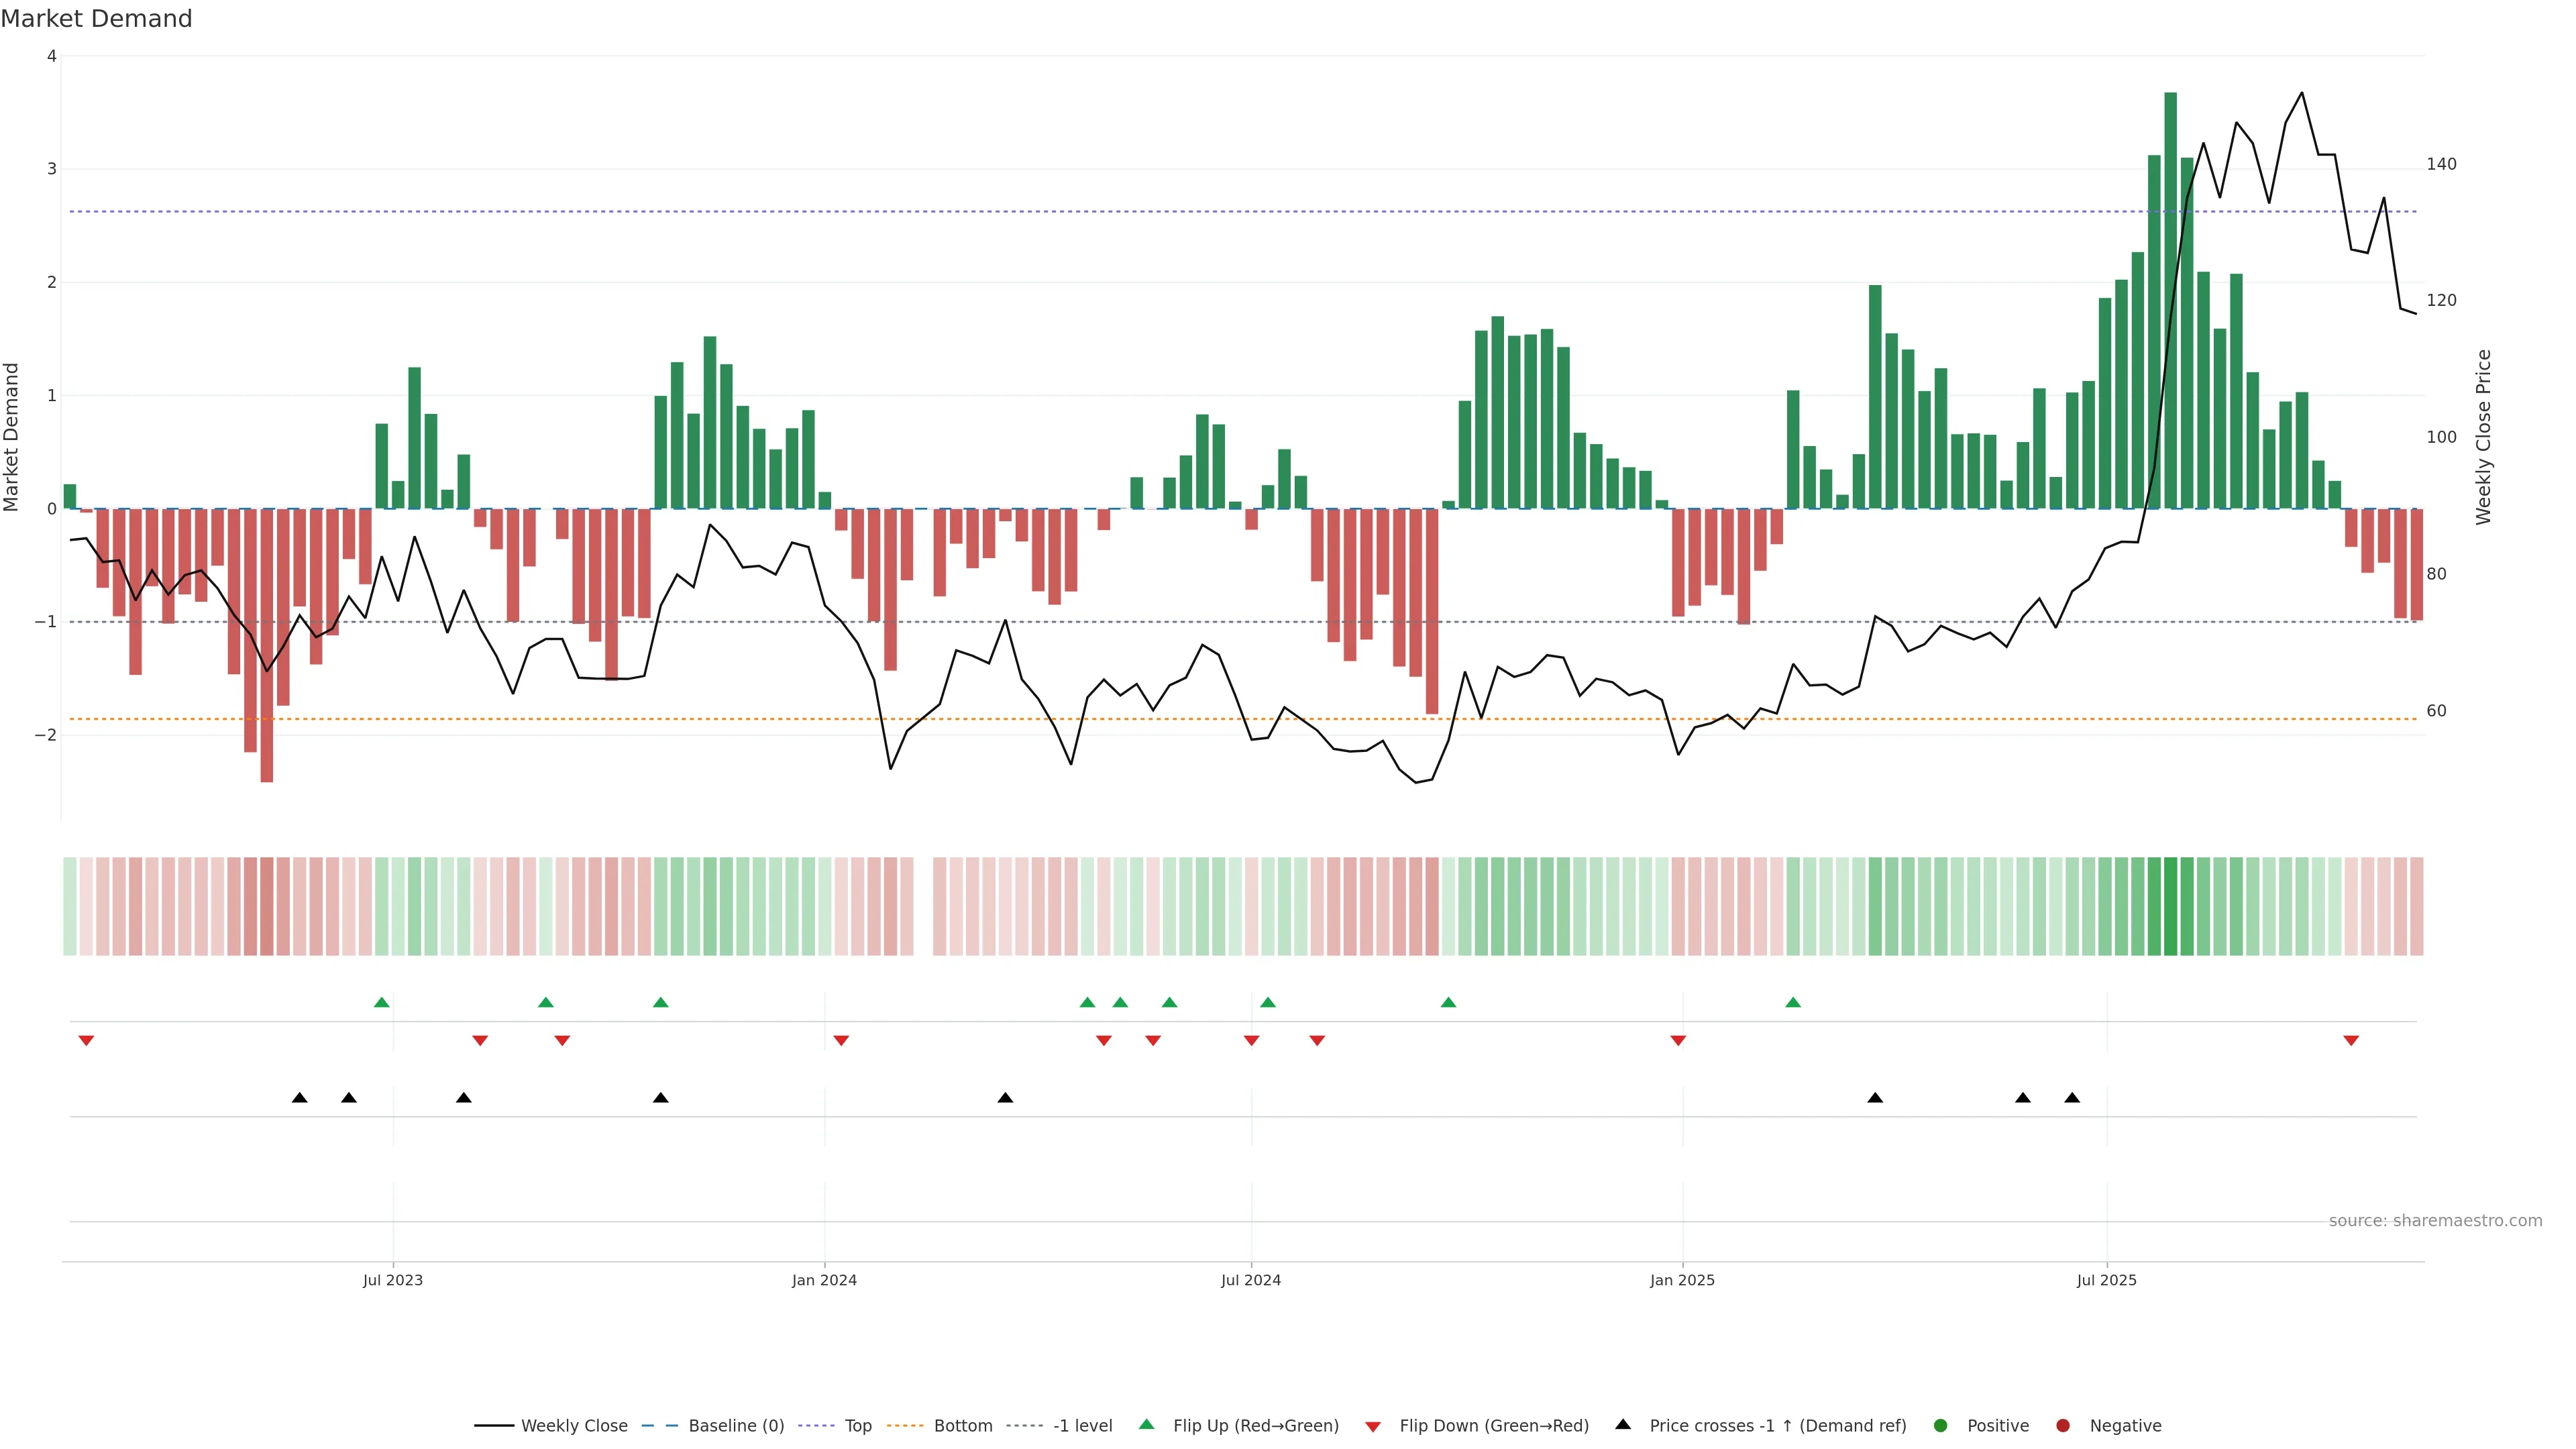Image resolution: width=2576 pixels, height=1449 pixels.
Task: Click the leftmost red flip-down marker
Action: coord(86,1041)
